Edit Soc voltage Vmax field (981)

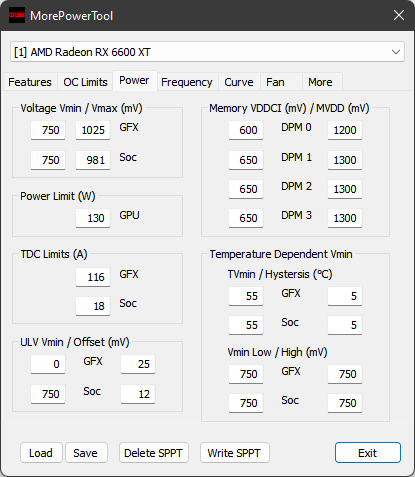click(93, 160)
